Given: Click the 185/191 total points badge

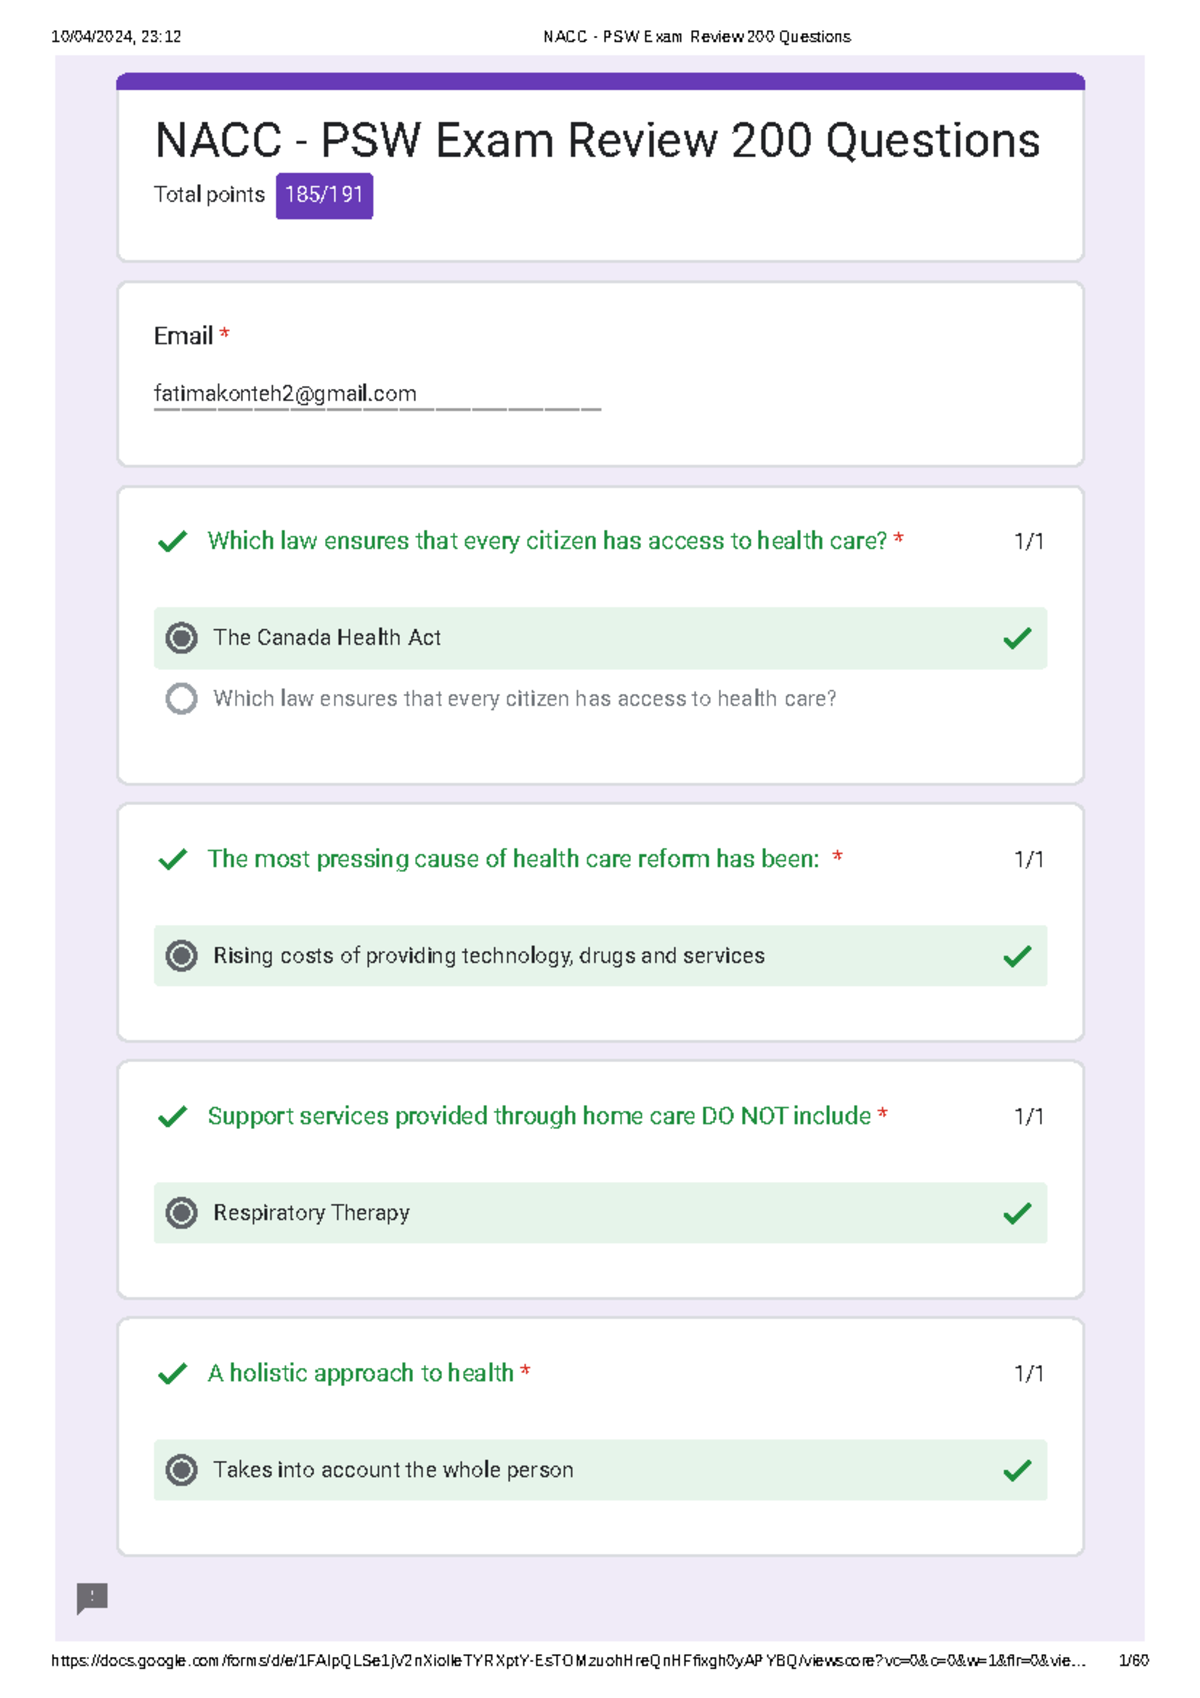Looking at the screenshot, I should 324,195.
